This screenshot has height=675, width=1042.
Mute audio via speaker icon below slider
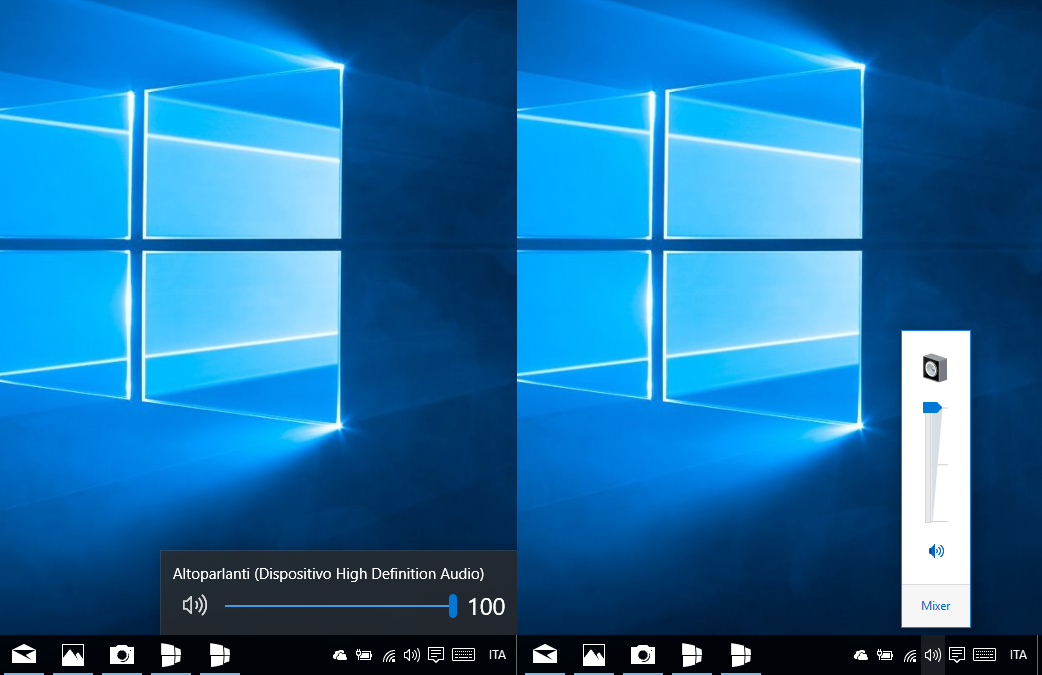(935, 551)
